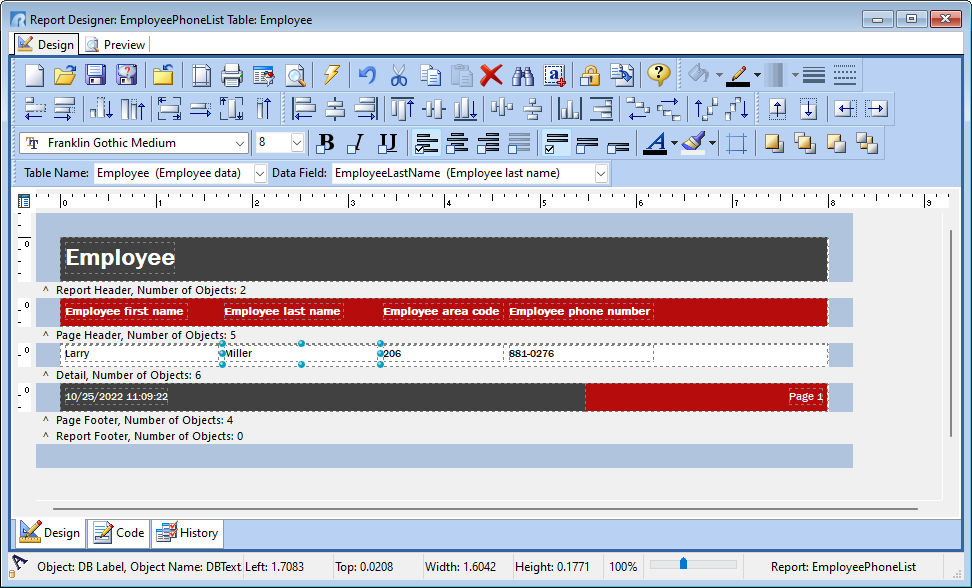Align selected objects to right edges
Viewport: 972px width, 588px height.
[x=366, y=109]
